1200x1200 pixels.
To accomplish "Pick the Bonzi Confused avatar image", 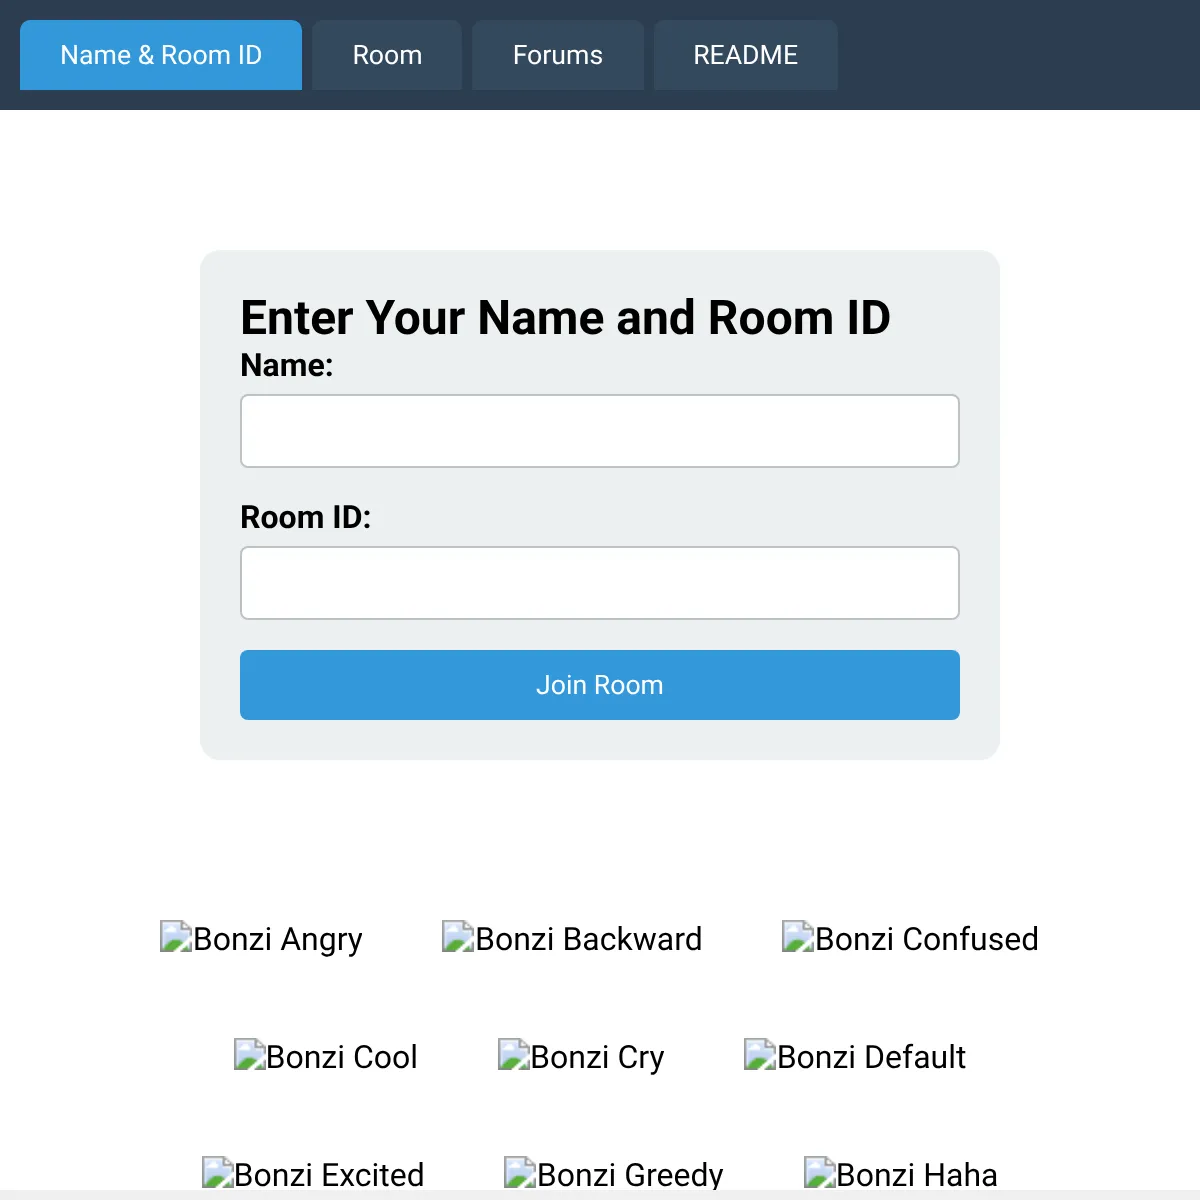I will point(910,939).
